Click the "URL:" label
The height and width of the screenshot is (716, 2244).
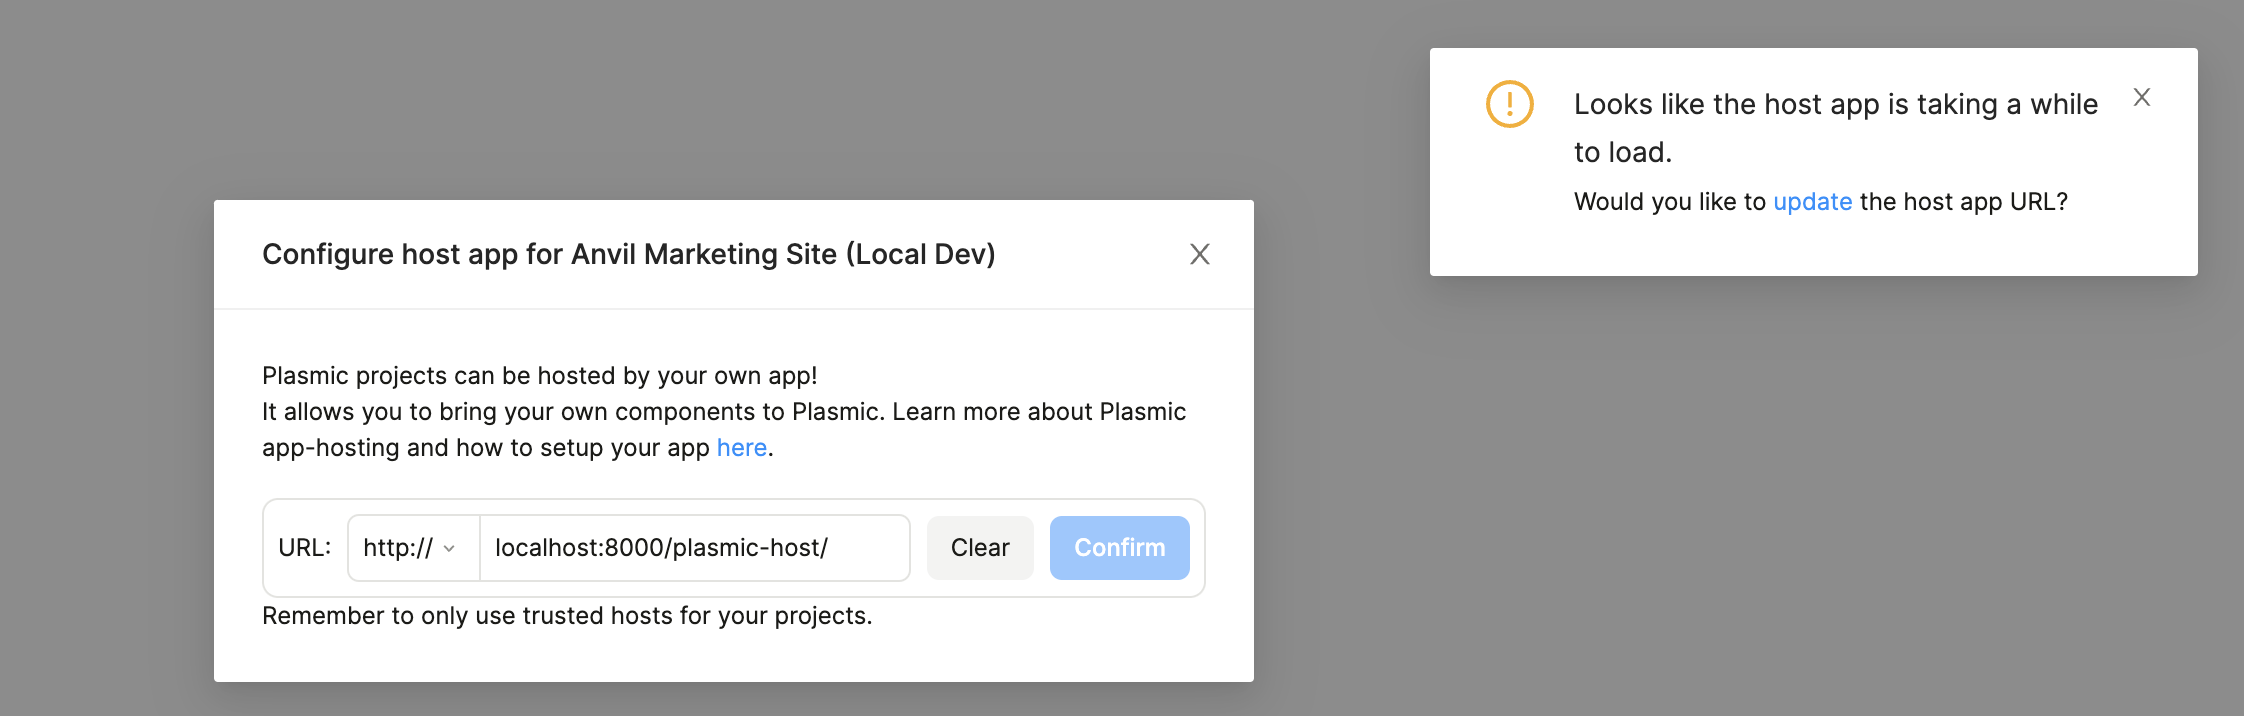[x=304, y=548]
